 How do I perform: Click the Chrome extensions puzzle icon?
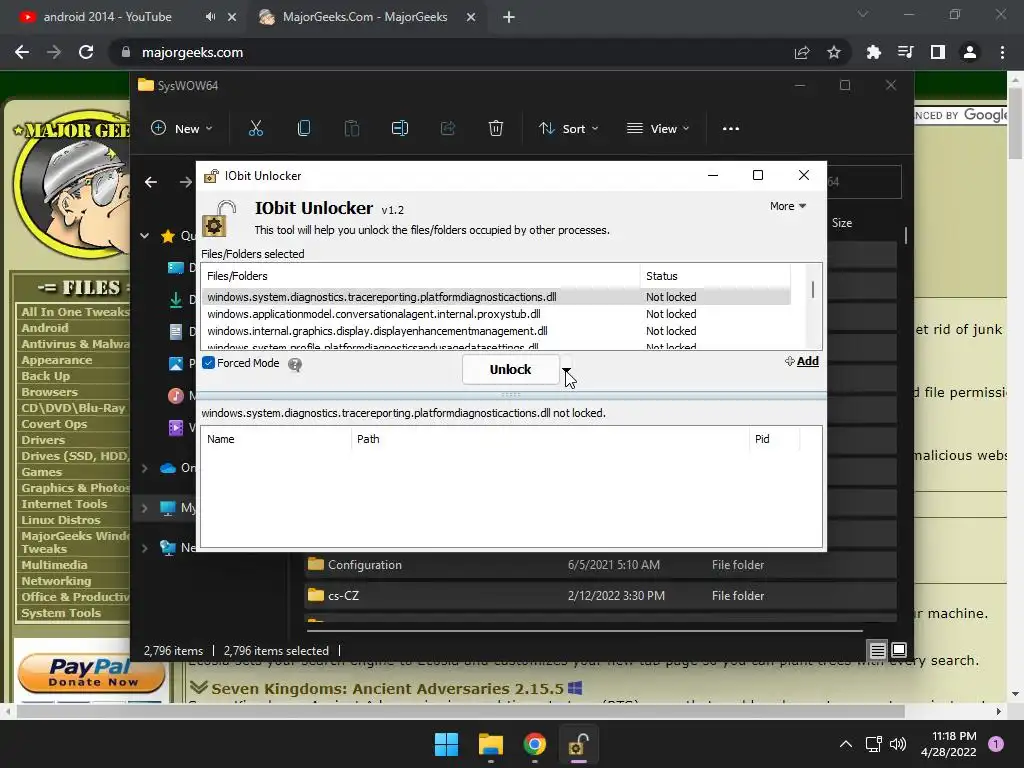[873, 52]
